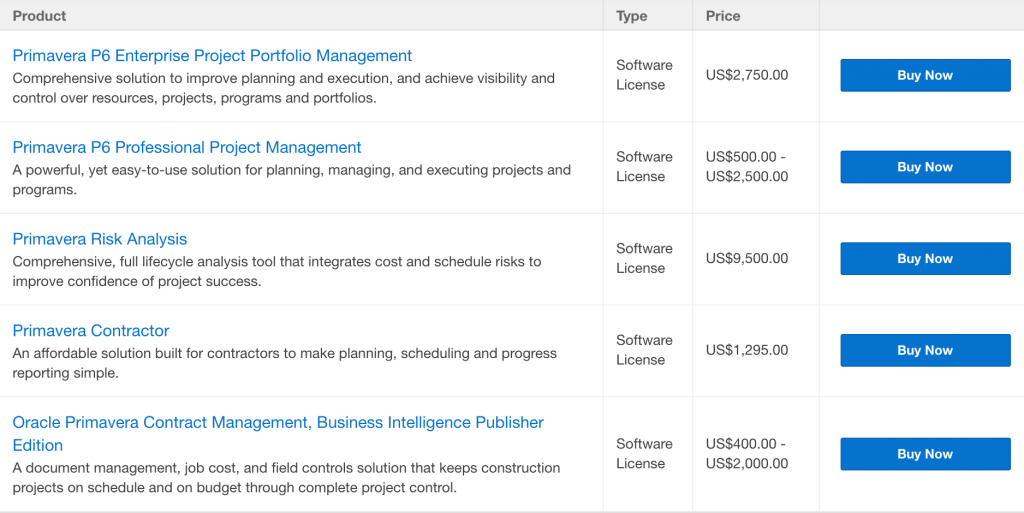Buy Now for Oracle Primavera Contract Management

[x=925, y=454]
